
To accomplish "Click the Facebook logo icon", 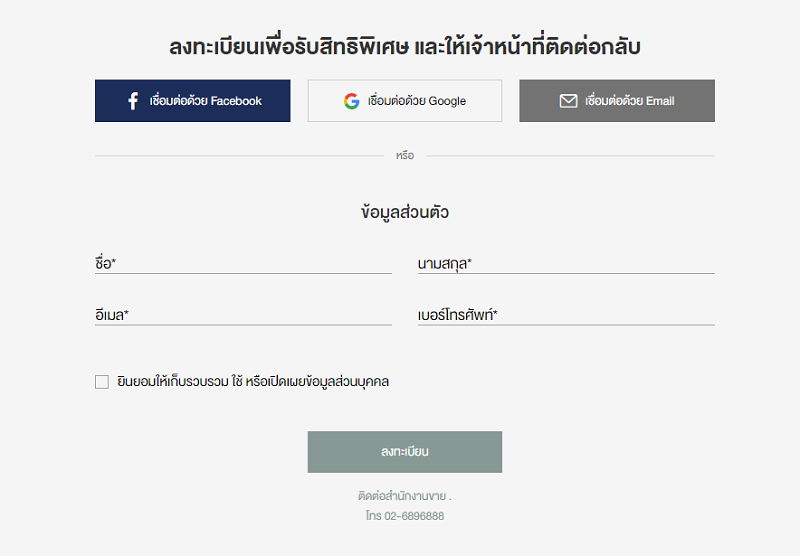I will click(133, 101).
